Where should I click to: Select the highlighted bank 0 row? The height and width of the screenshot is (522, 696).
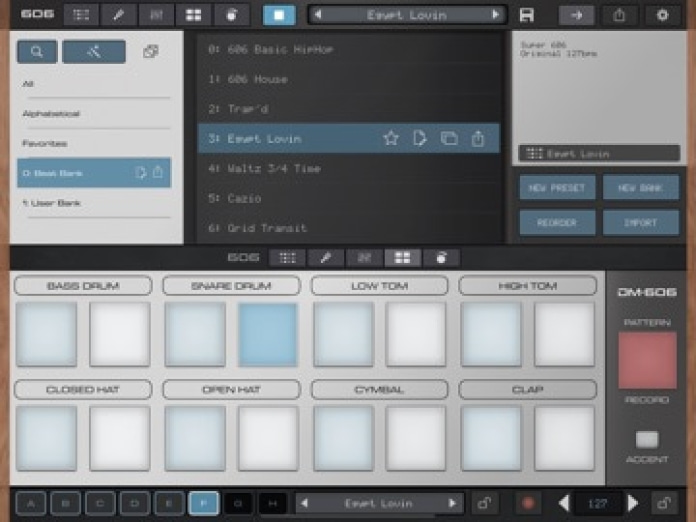[x=94, y=173]
